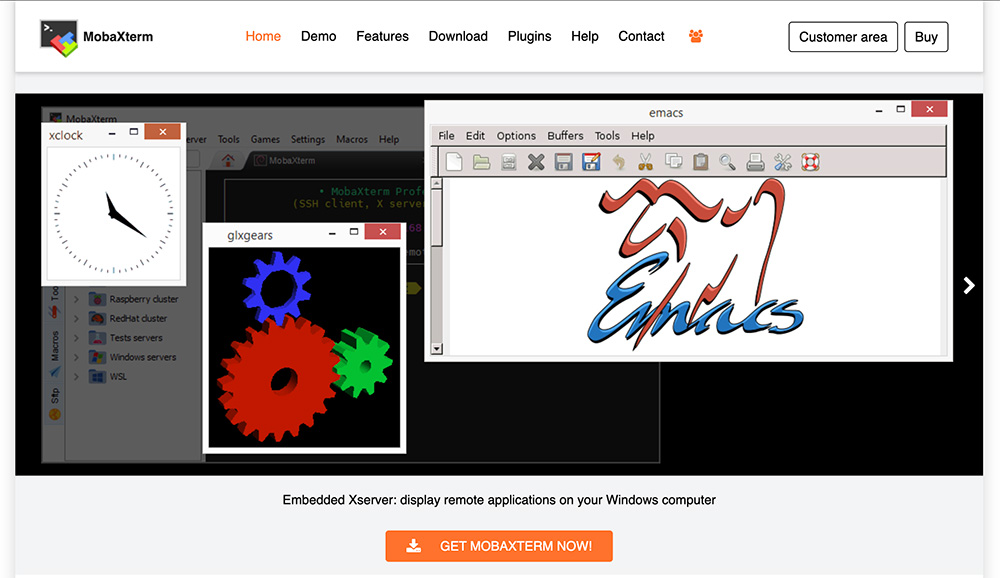Click the Tests servers folder icon
Screen dimensions: 1000x578
(x=97, y=337)
